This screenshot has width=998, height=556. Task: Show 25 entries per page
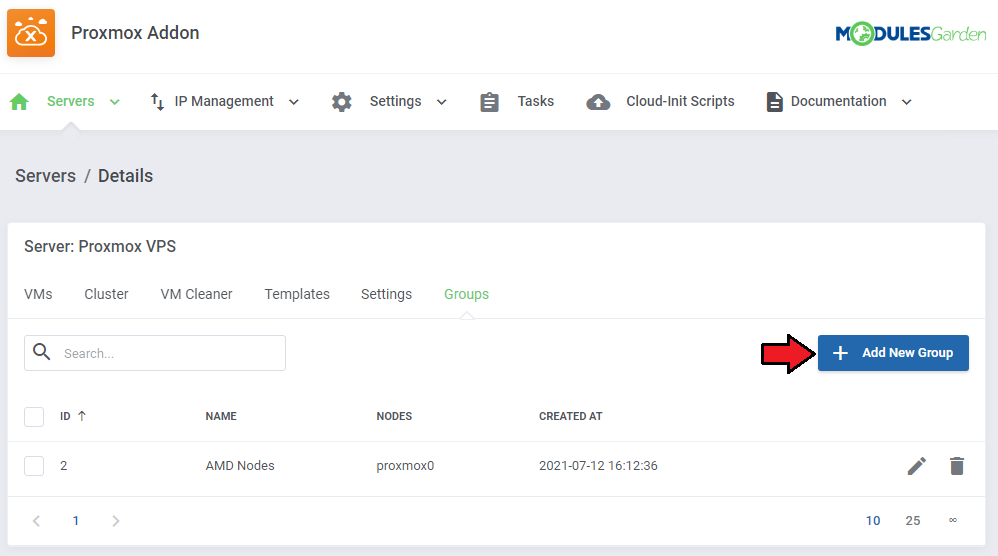pyautogui.click(x=913, y=521)
